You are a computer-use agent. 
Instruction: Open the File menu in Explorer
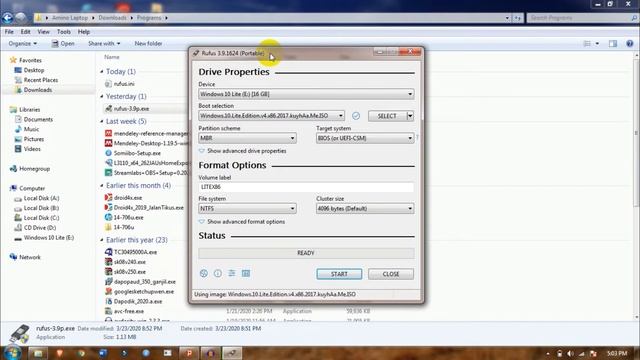pyautogui.click(x=9, y=32)
